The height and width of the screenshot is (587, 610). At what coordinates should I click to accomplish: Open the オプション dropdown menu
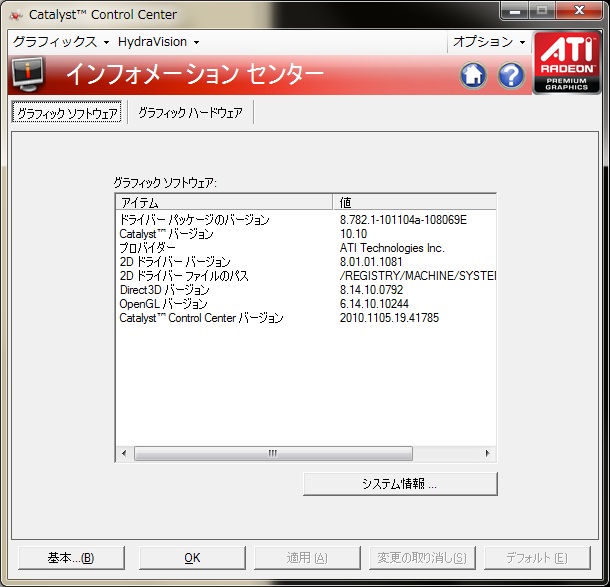489,42
